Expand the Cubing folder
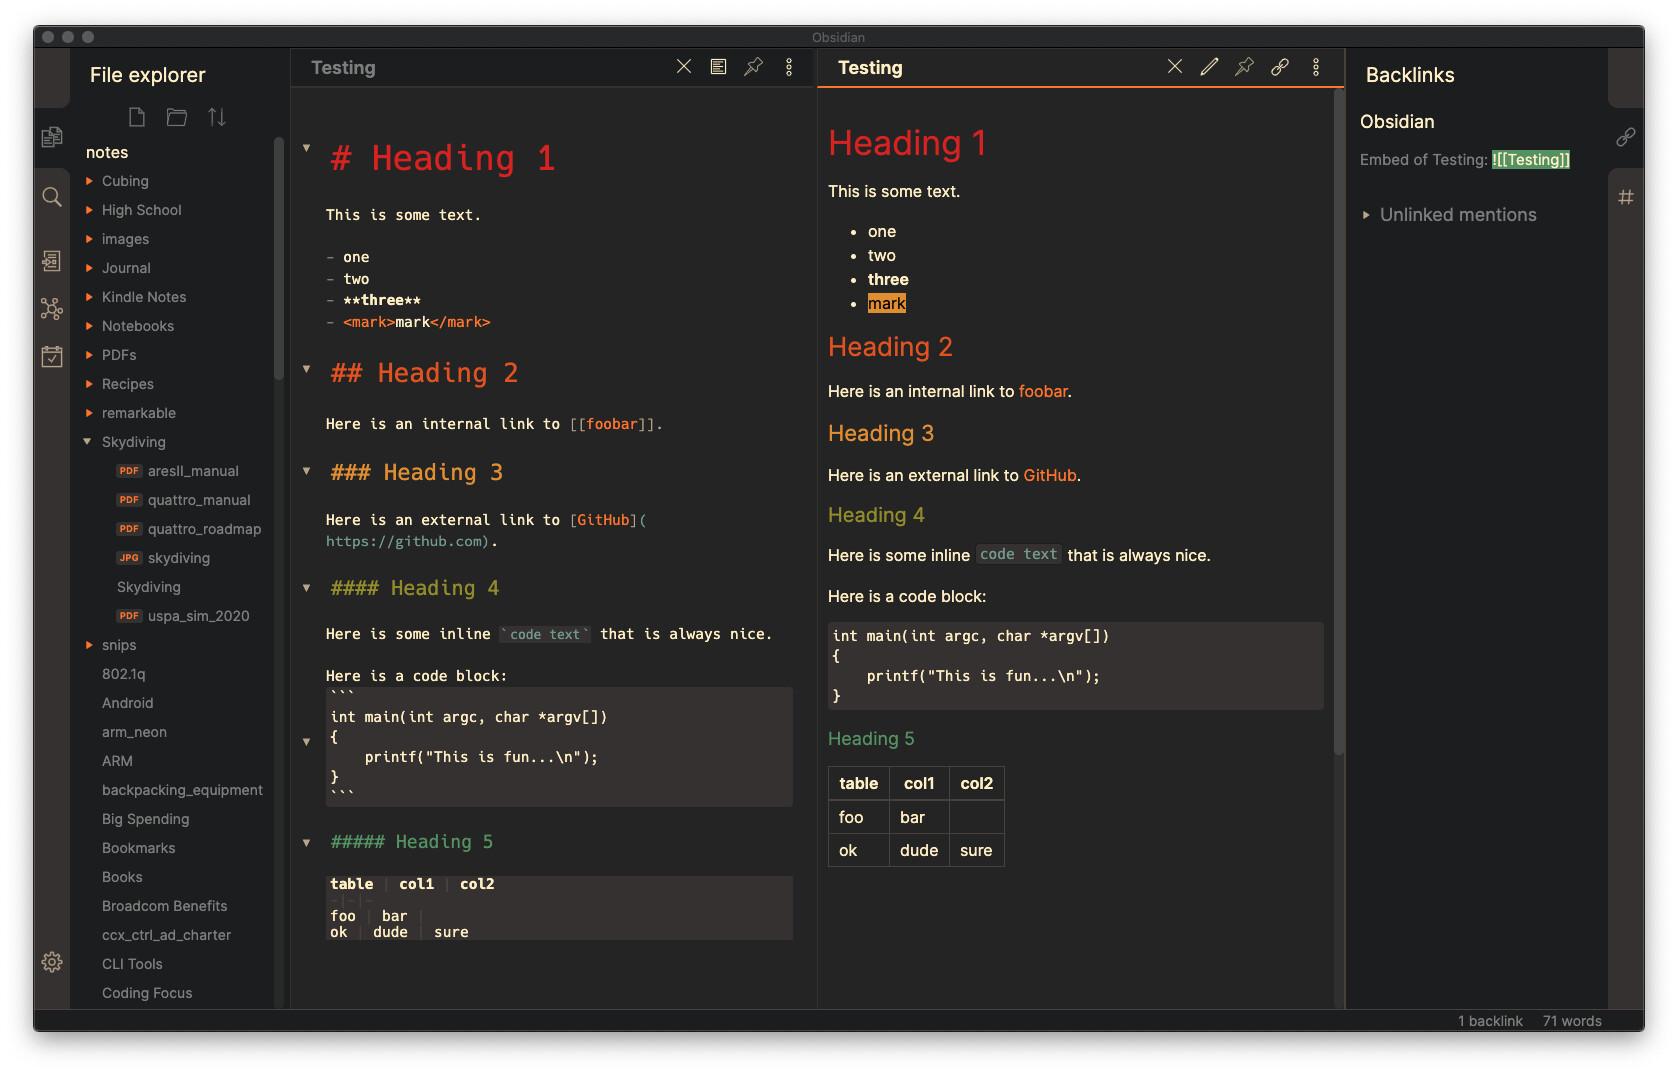Image resolution: width=1678 pixels, height=1073 pixels. 90,181
